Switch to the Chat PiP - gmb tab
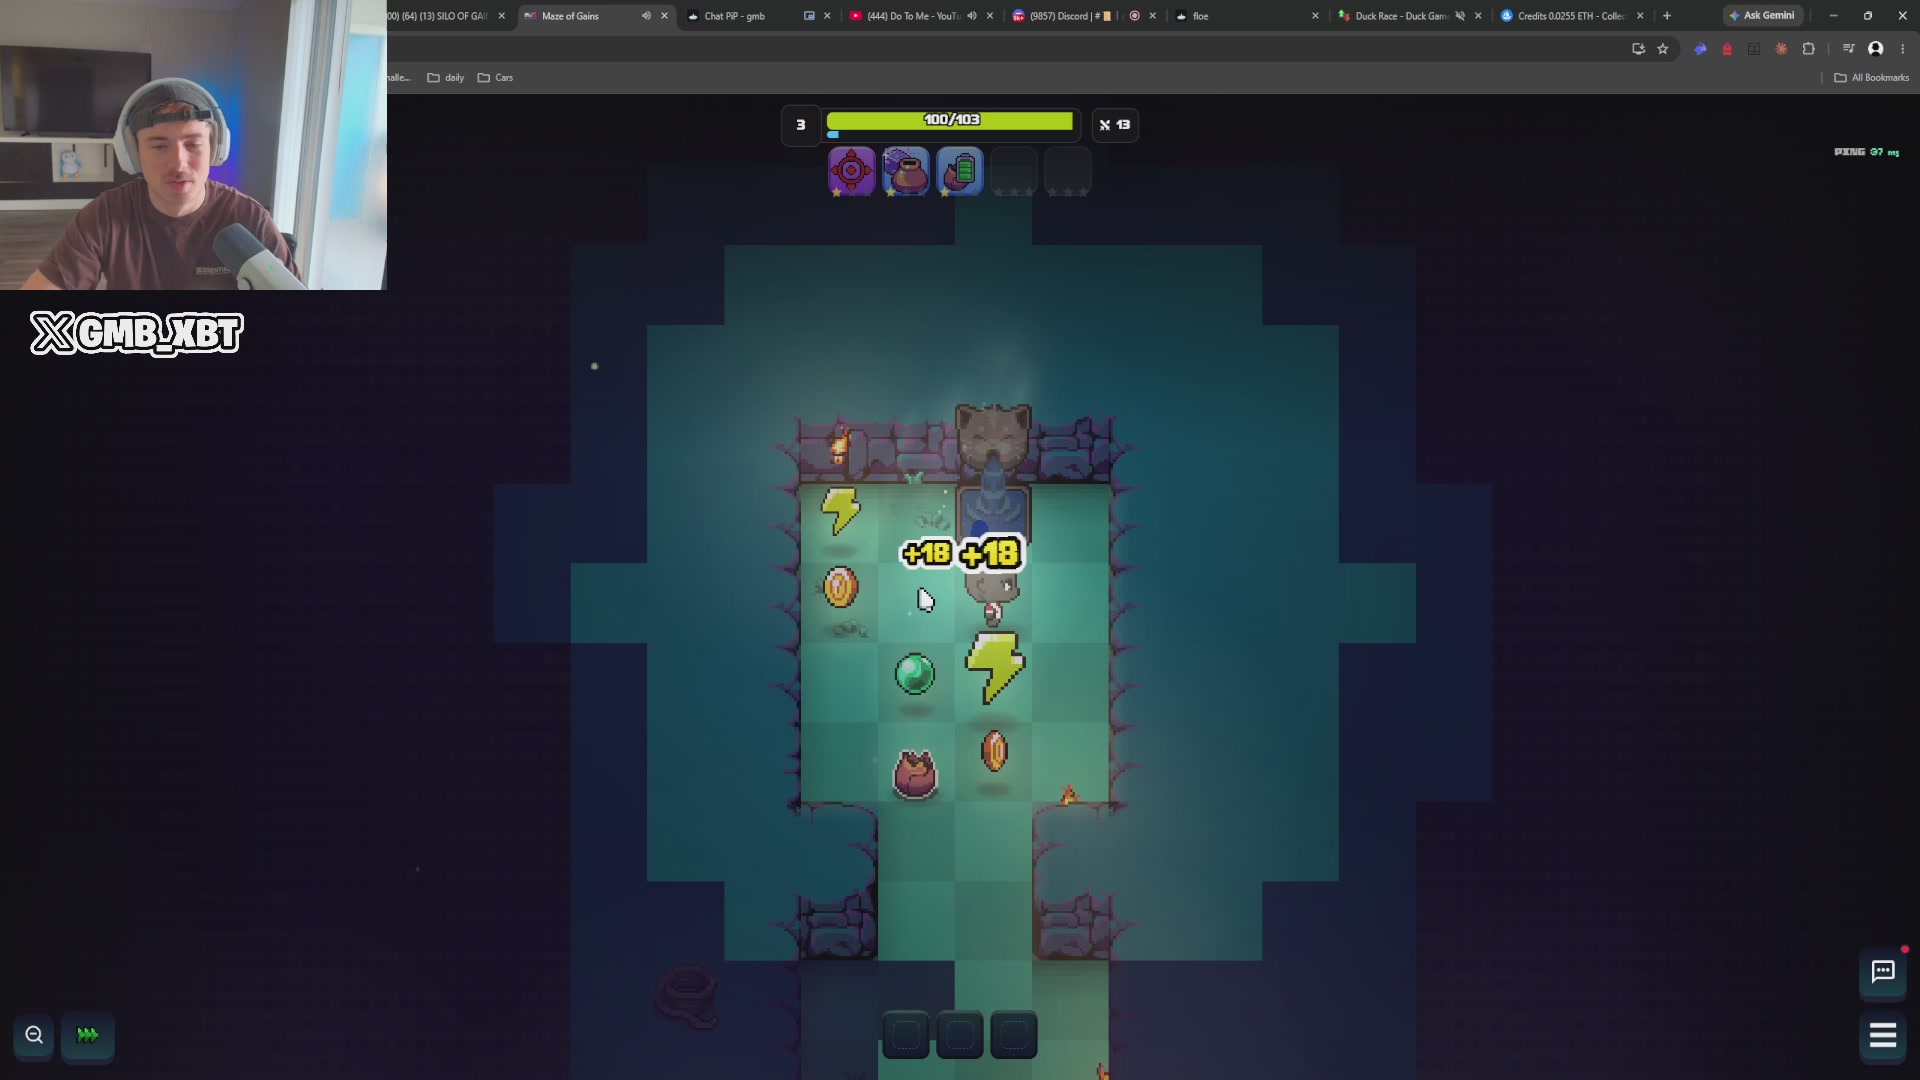The height and width of the screenshot is (1080, 1920). [x=734, y=16]
